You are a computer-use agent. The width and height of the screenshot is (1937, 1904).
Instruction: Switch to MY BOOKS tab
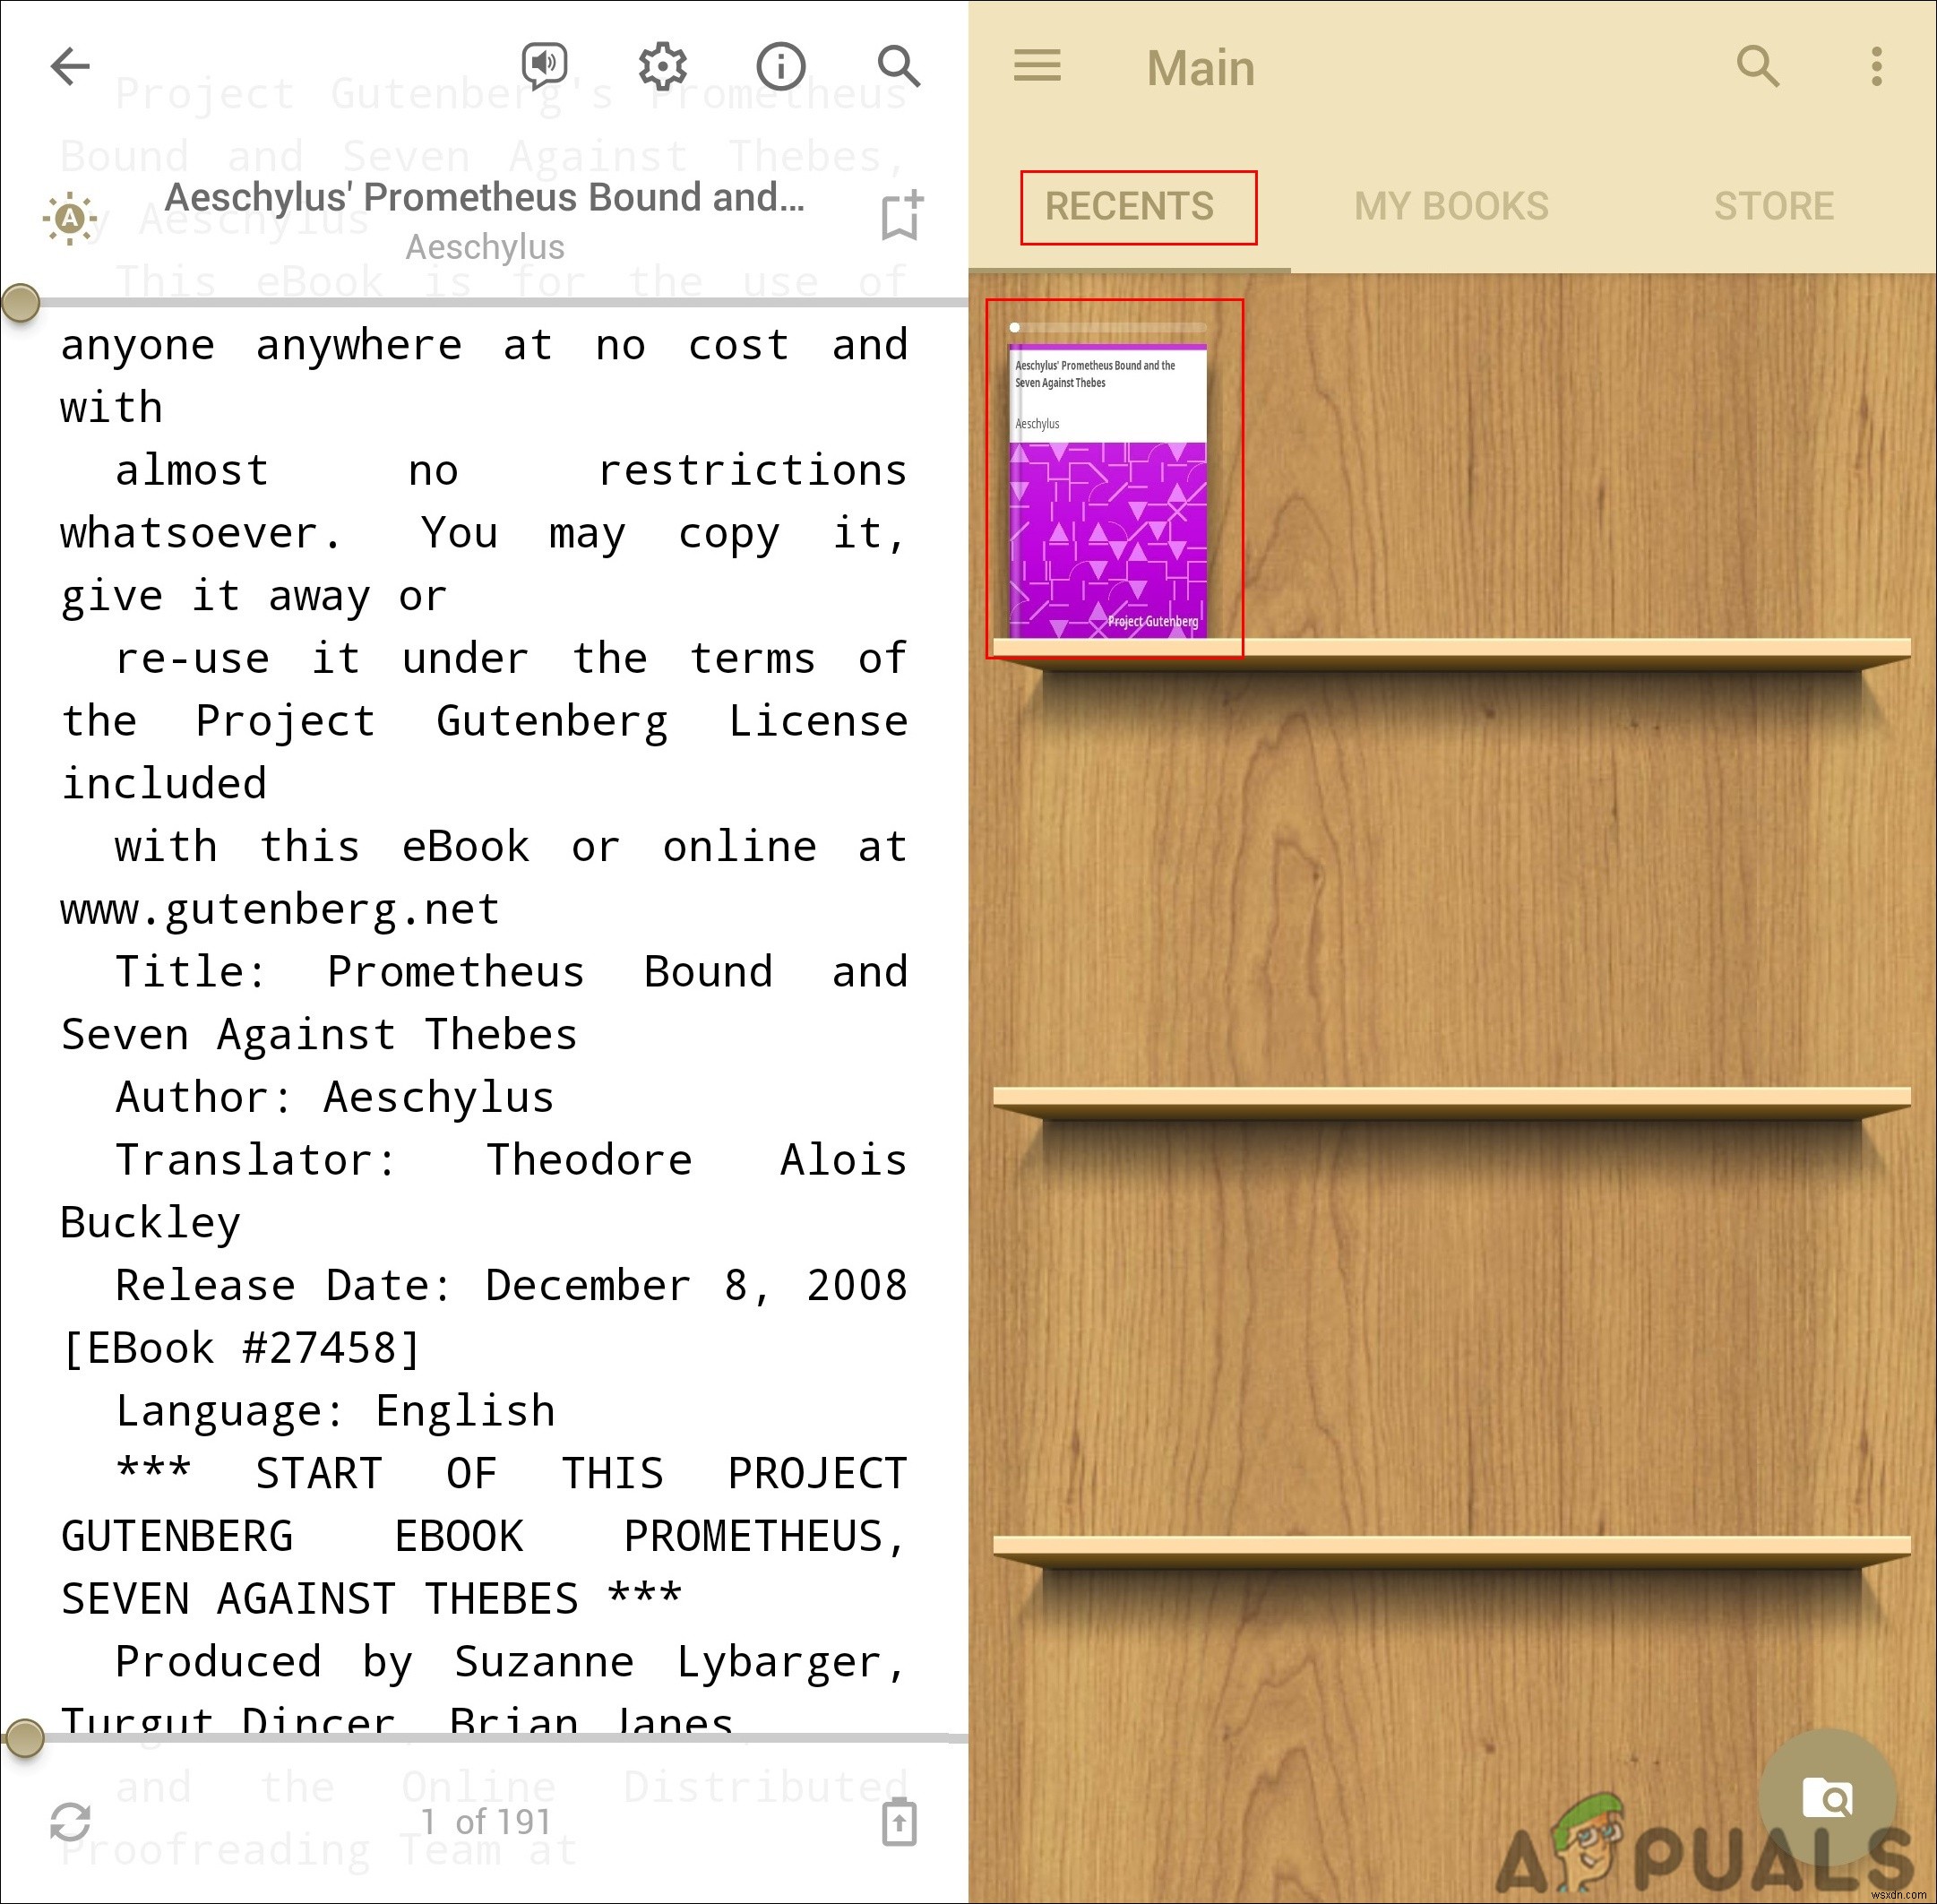pyautogui.click(x=1452, y=202)
